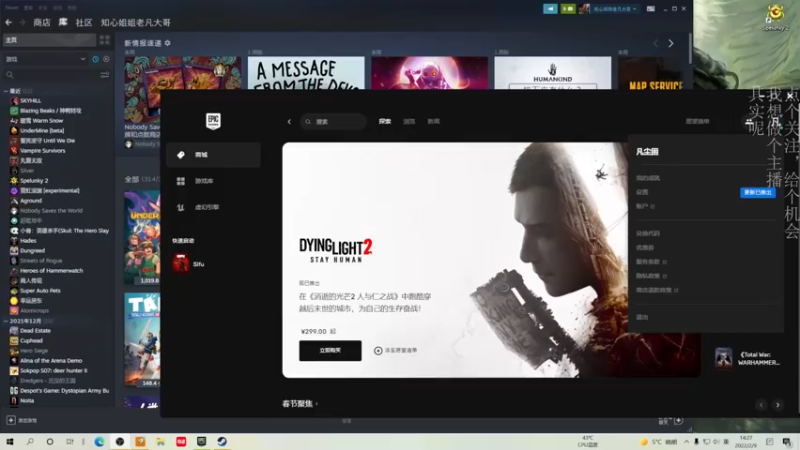This screenshot has width=800, height=450.
Task: Open 商城 store in Epic sidebar
Action: pyautogui.click(x=213, y=155)
